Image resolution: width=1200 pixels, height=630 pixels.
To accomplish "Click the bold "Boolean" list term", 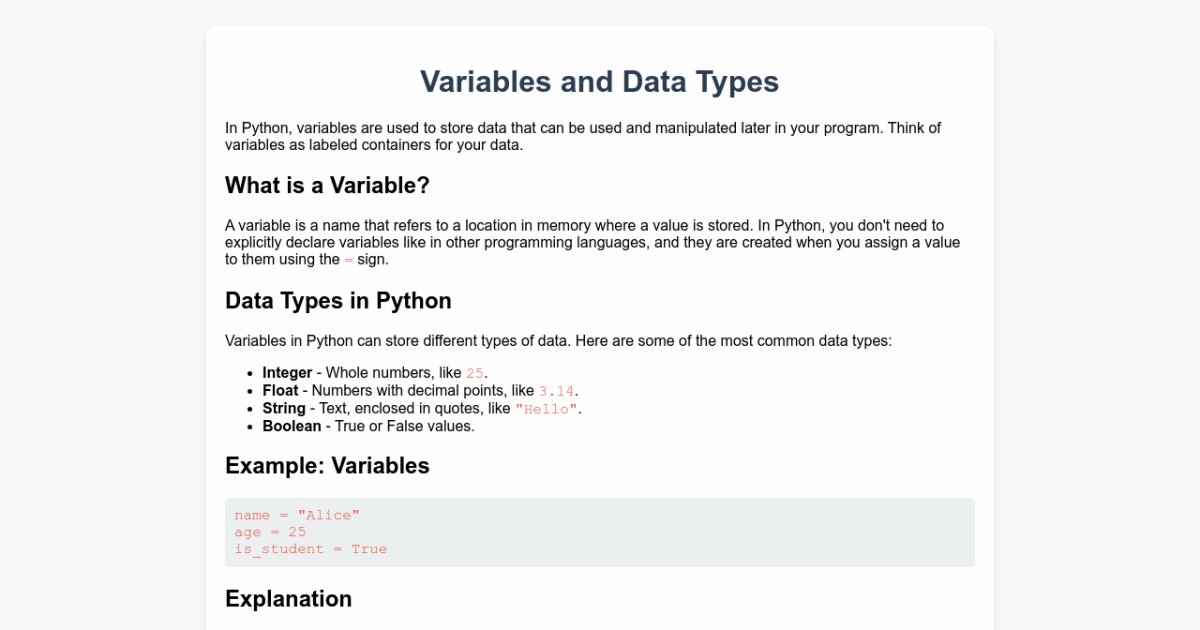I will (292, 426).
